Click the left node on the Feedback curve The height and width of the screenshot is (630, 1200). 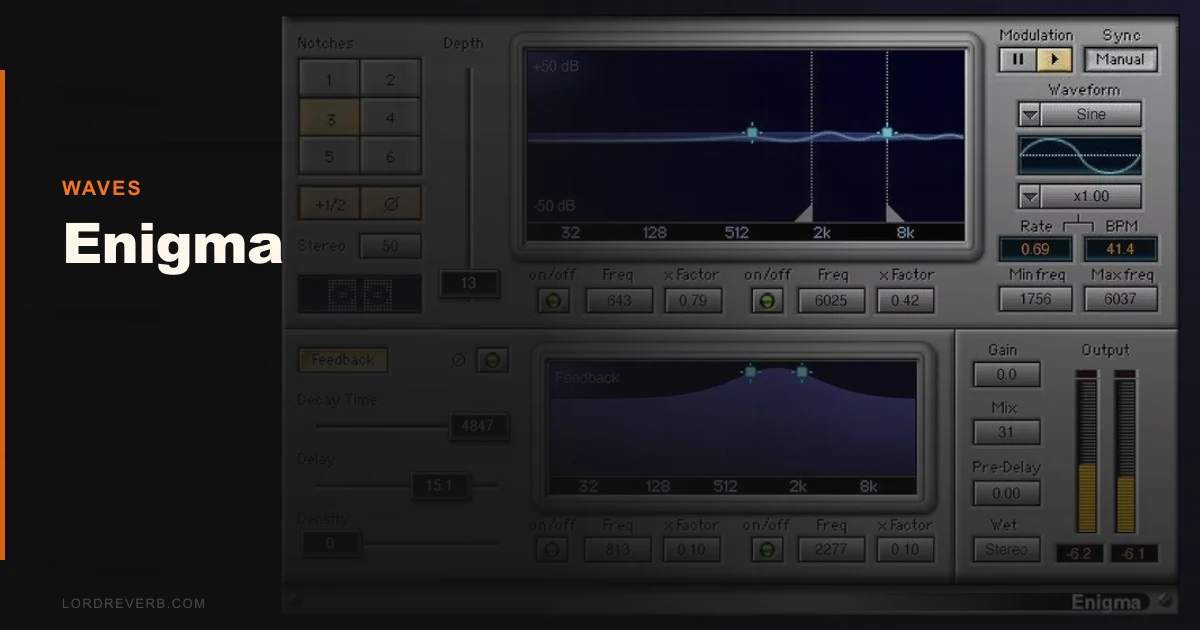[x=750, y=372]
